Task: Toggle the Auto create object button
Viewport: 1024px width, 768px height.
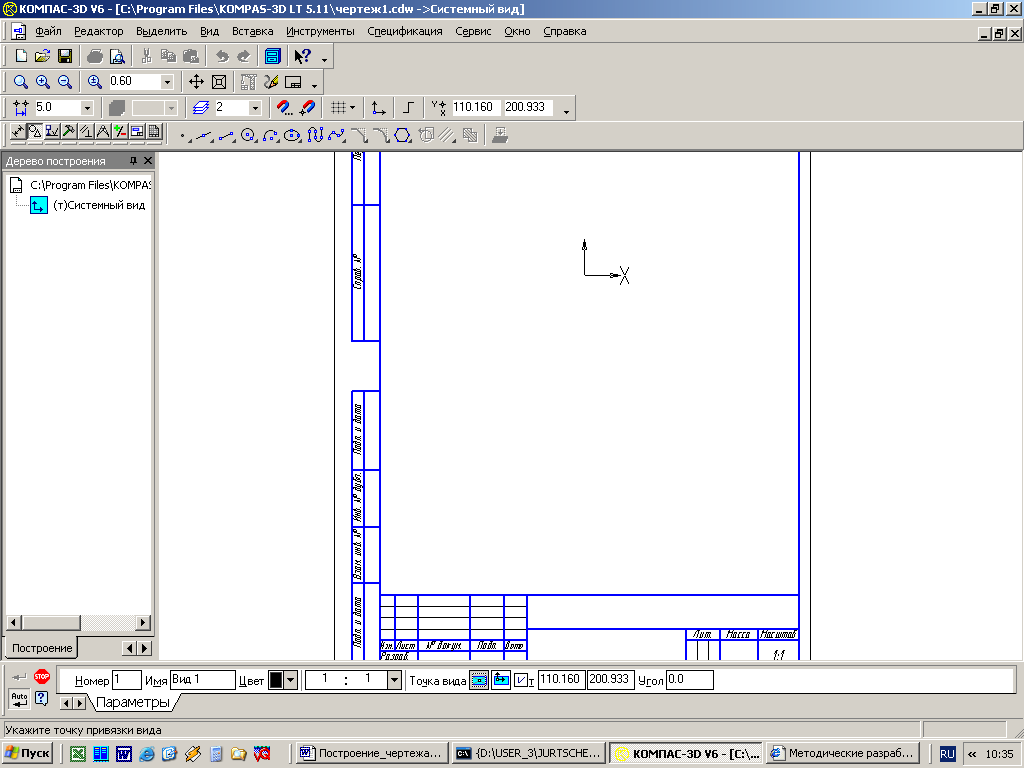Action: [x=19, y=697]
